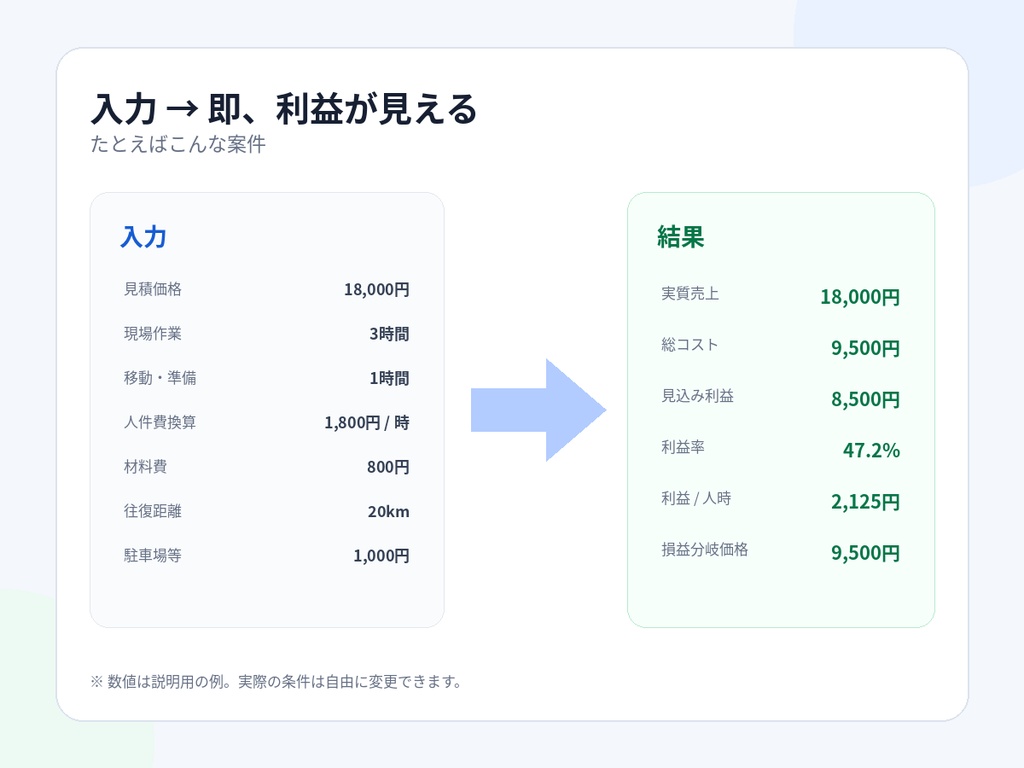Click the 9,500円 value beside 総コスト
Screen dimensions: 1024x768
865,348
